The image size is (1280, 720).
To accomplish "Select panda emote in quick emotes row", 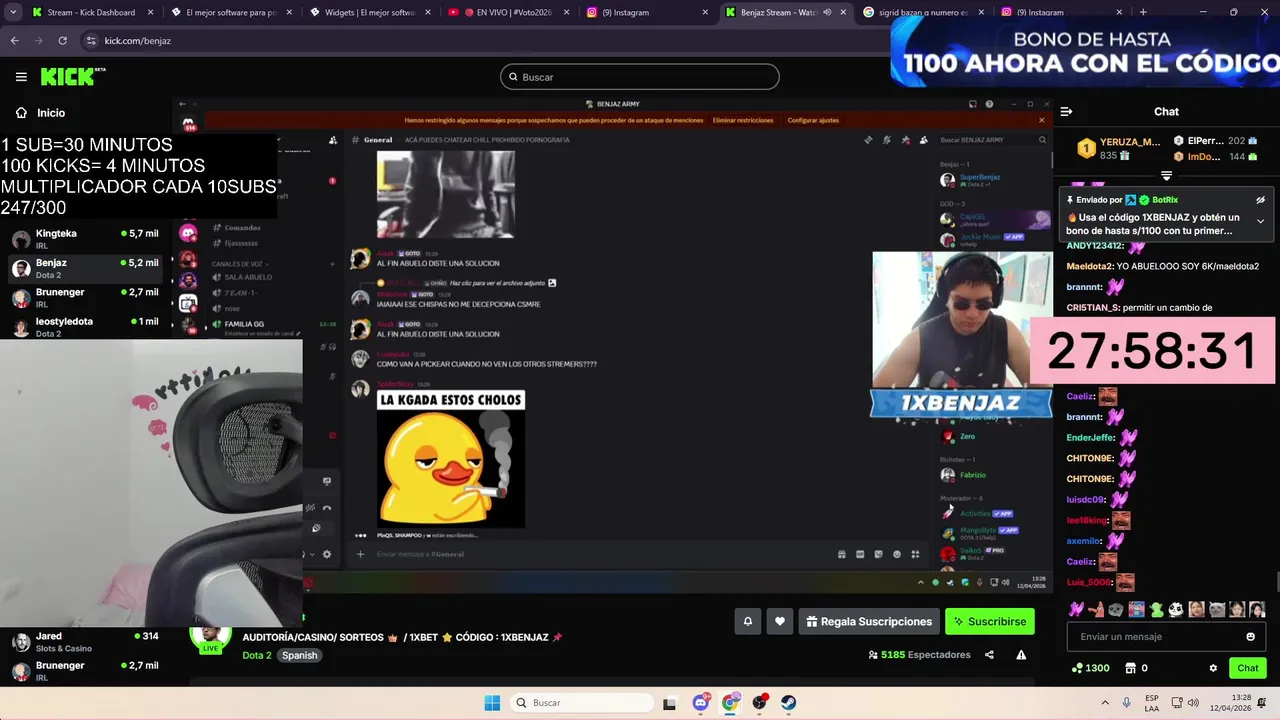I will 1176,609.
